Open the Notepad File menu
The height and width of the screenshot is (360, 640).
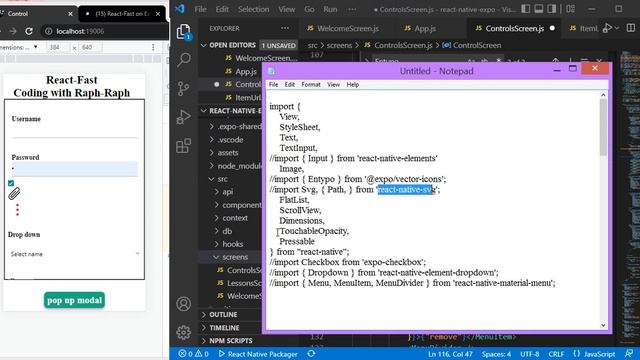pyautogui.click(x=273, y=84)
